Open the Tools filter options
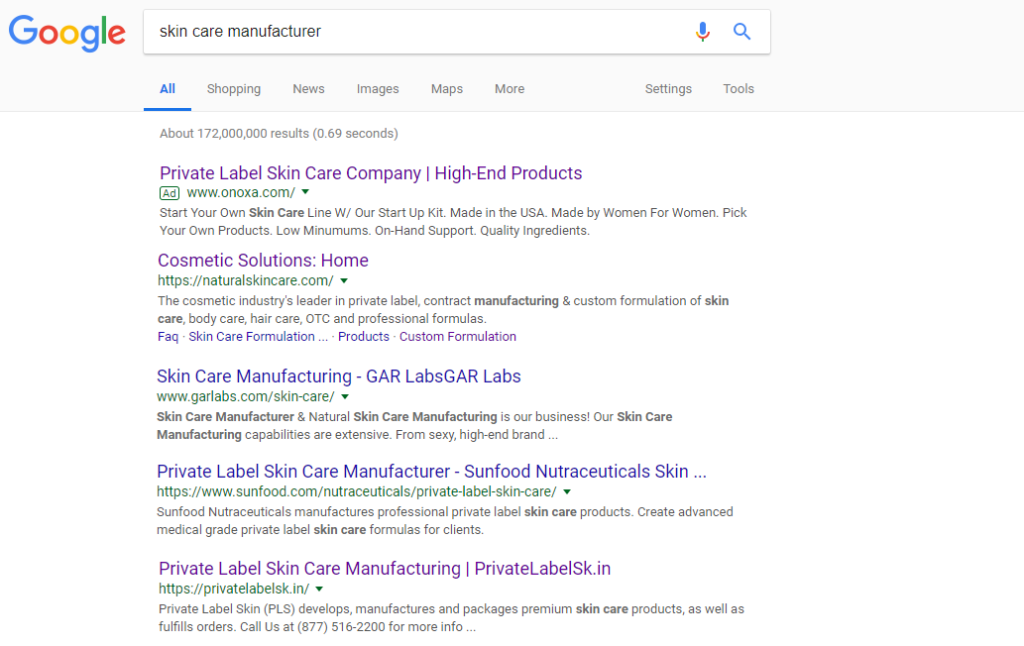Image resolution: width=1024 pixels, height=646 pixels. pyautogui.click(x=738, y=89)
